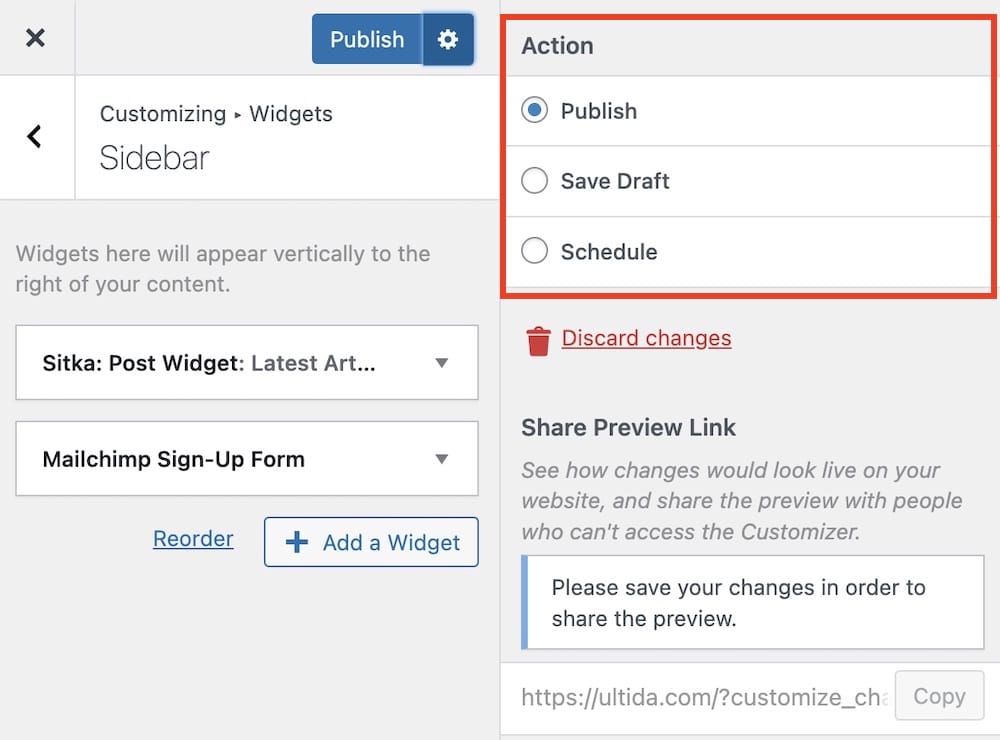
Task: Select the Publish action radio button
Action: [534, 111]
